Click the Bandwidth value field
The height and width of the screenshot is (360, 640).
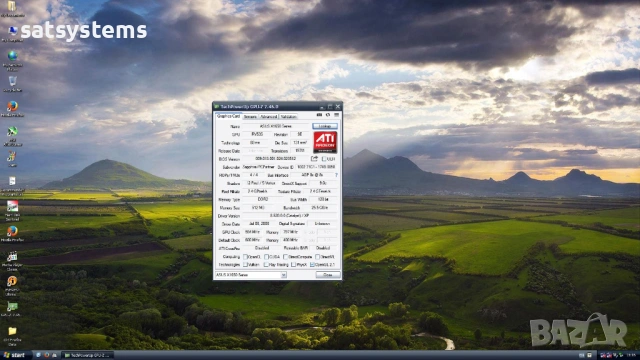click(x=320, y=208)
